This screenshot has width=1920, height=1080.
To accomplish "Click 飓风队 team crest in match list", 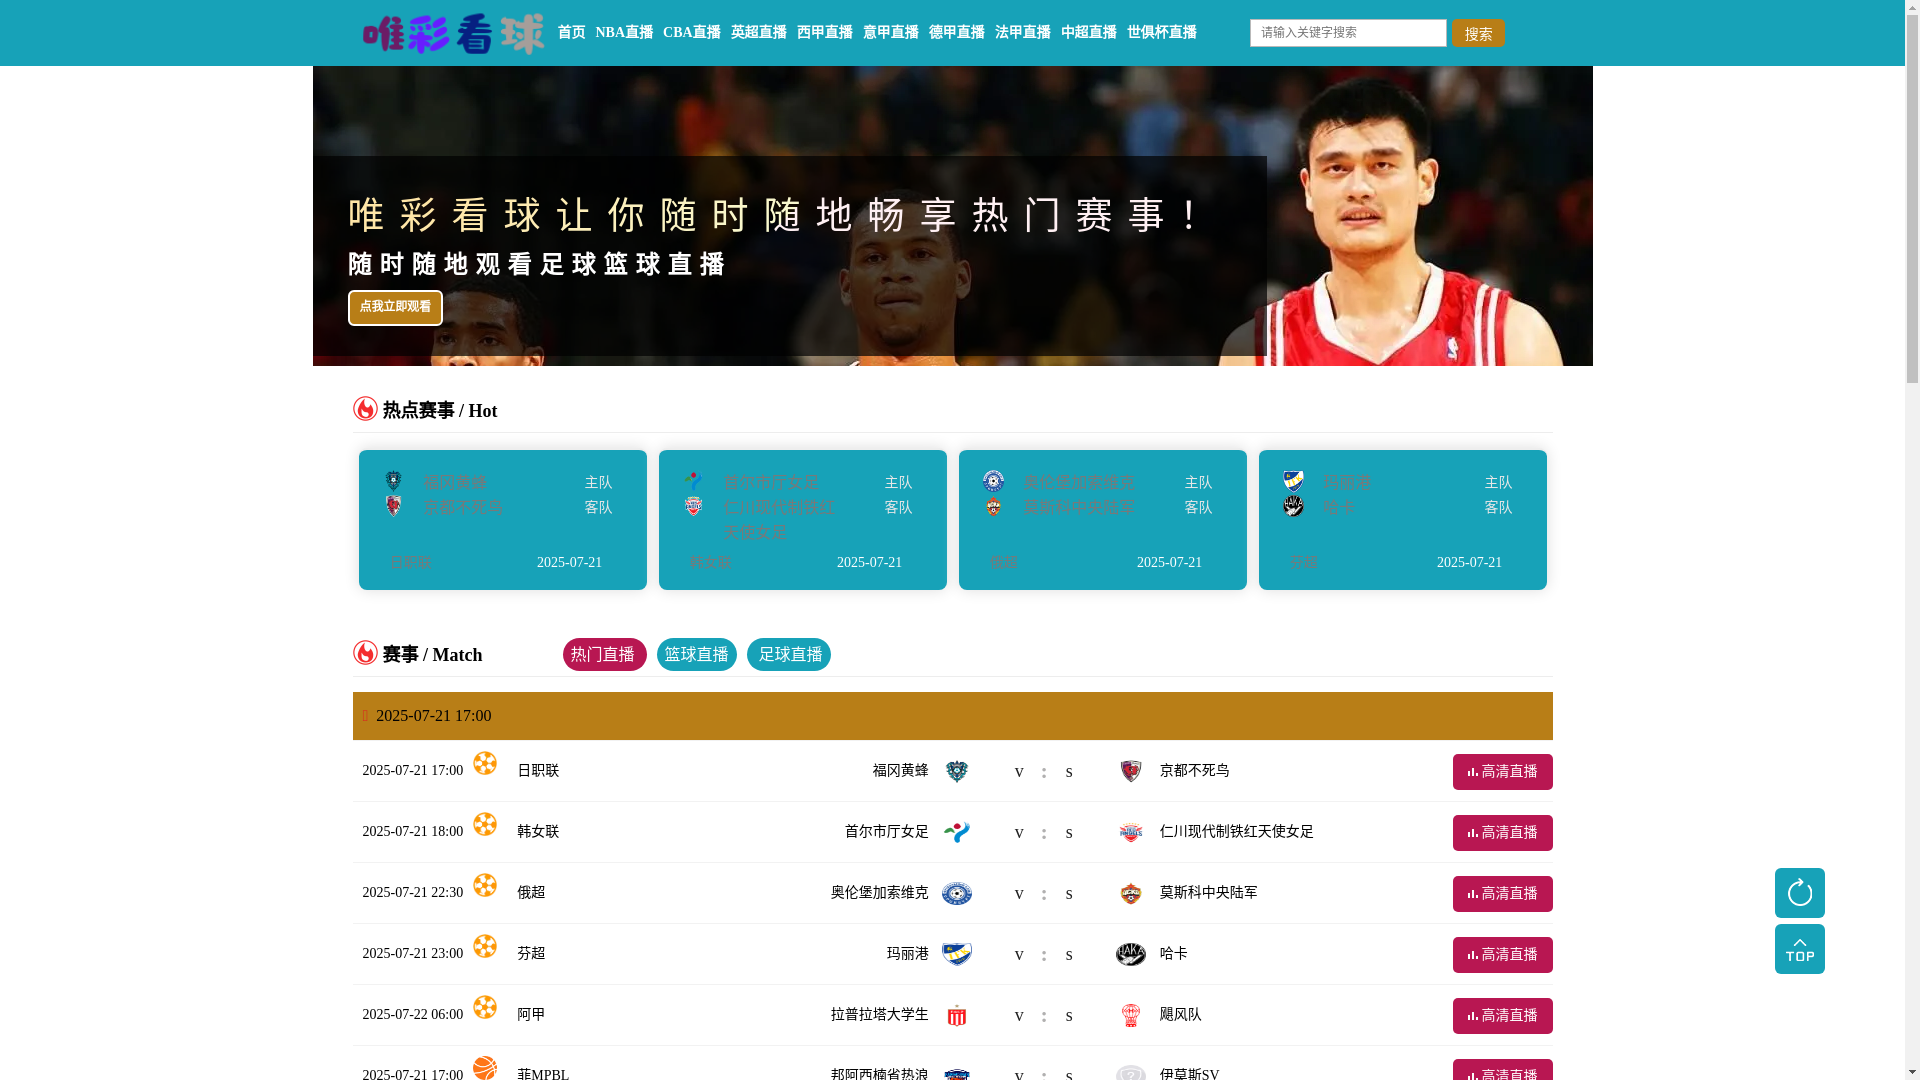I will pyautogui.click(x=1131, y=1015).
